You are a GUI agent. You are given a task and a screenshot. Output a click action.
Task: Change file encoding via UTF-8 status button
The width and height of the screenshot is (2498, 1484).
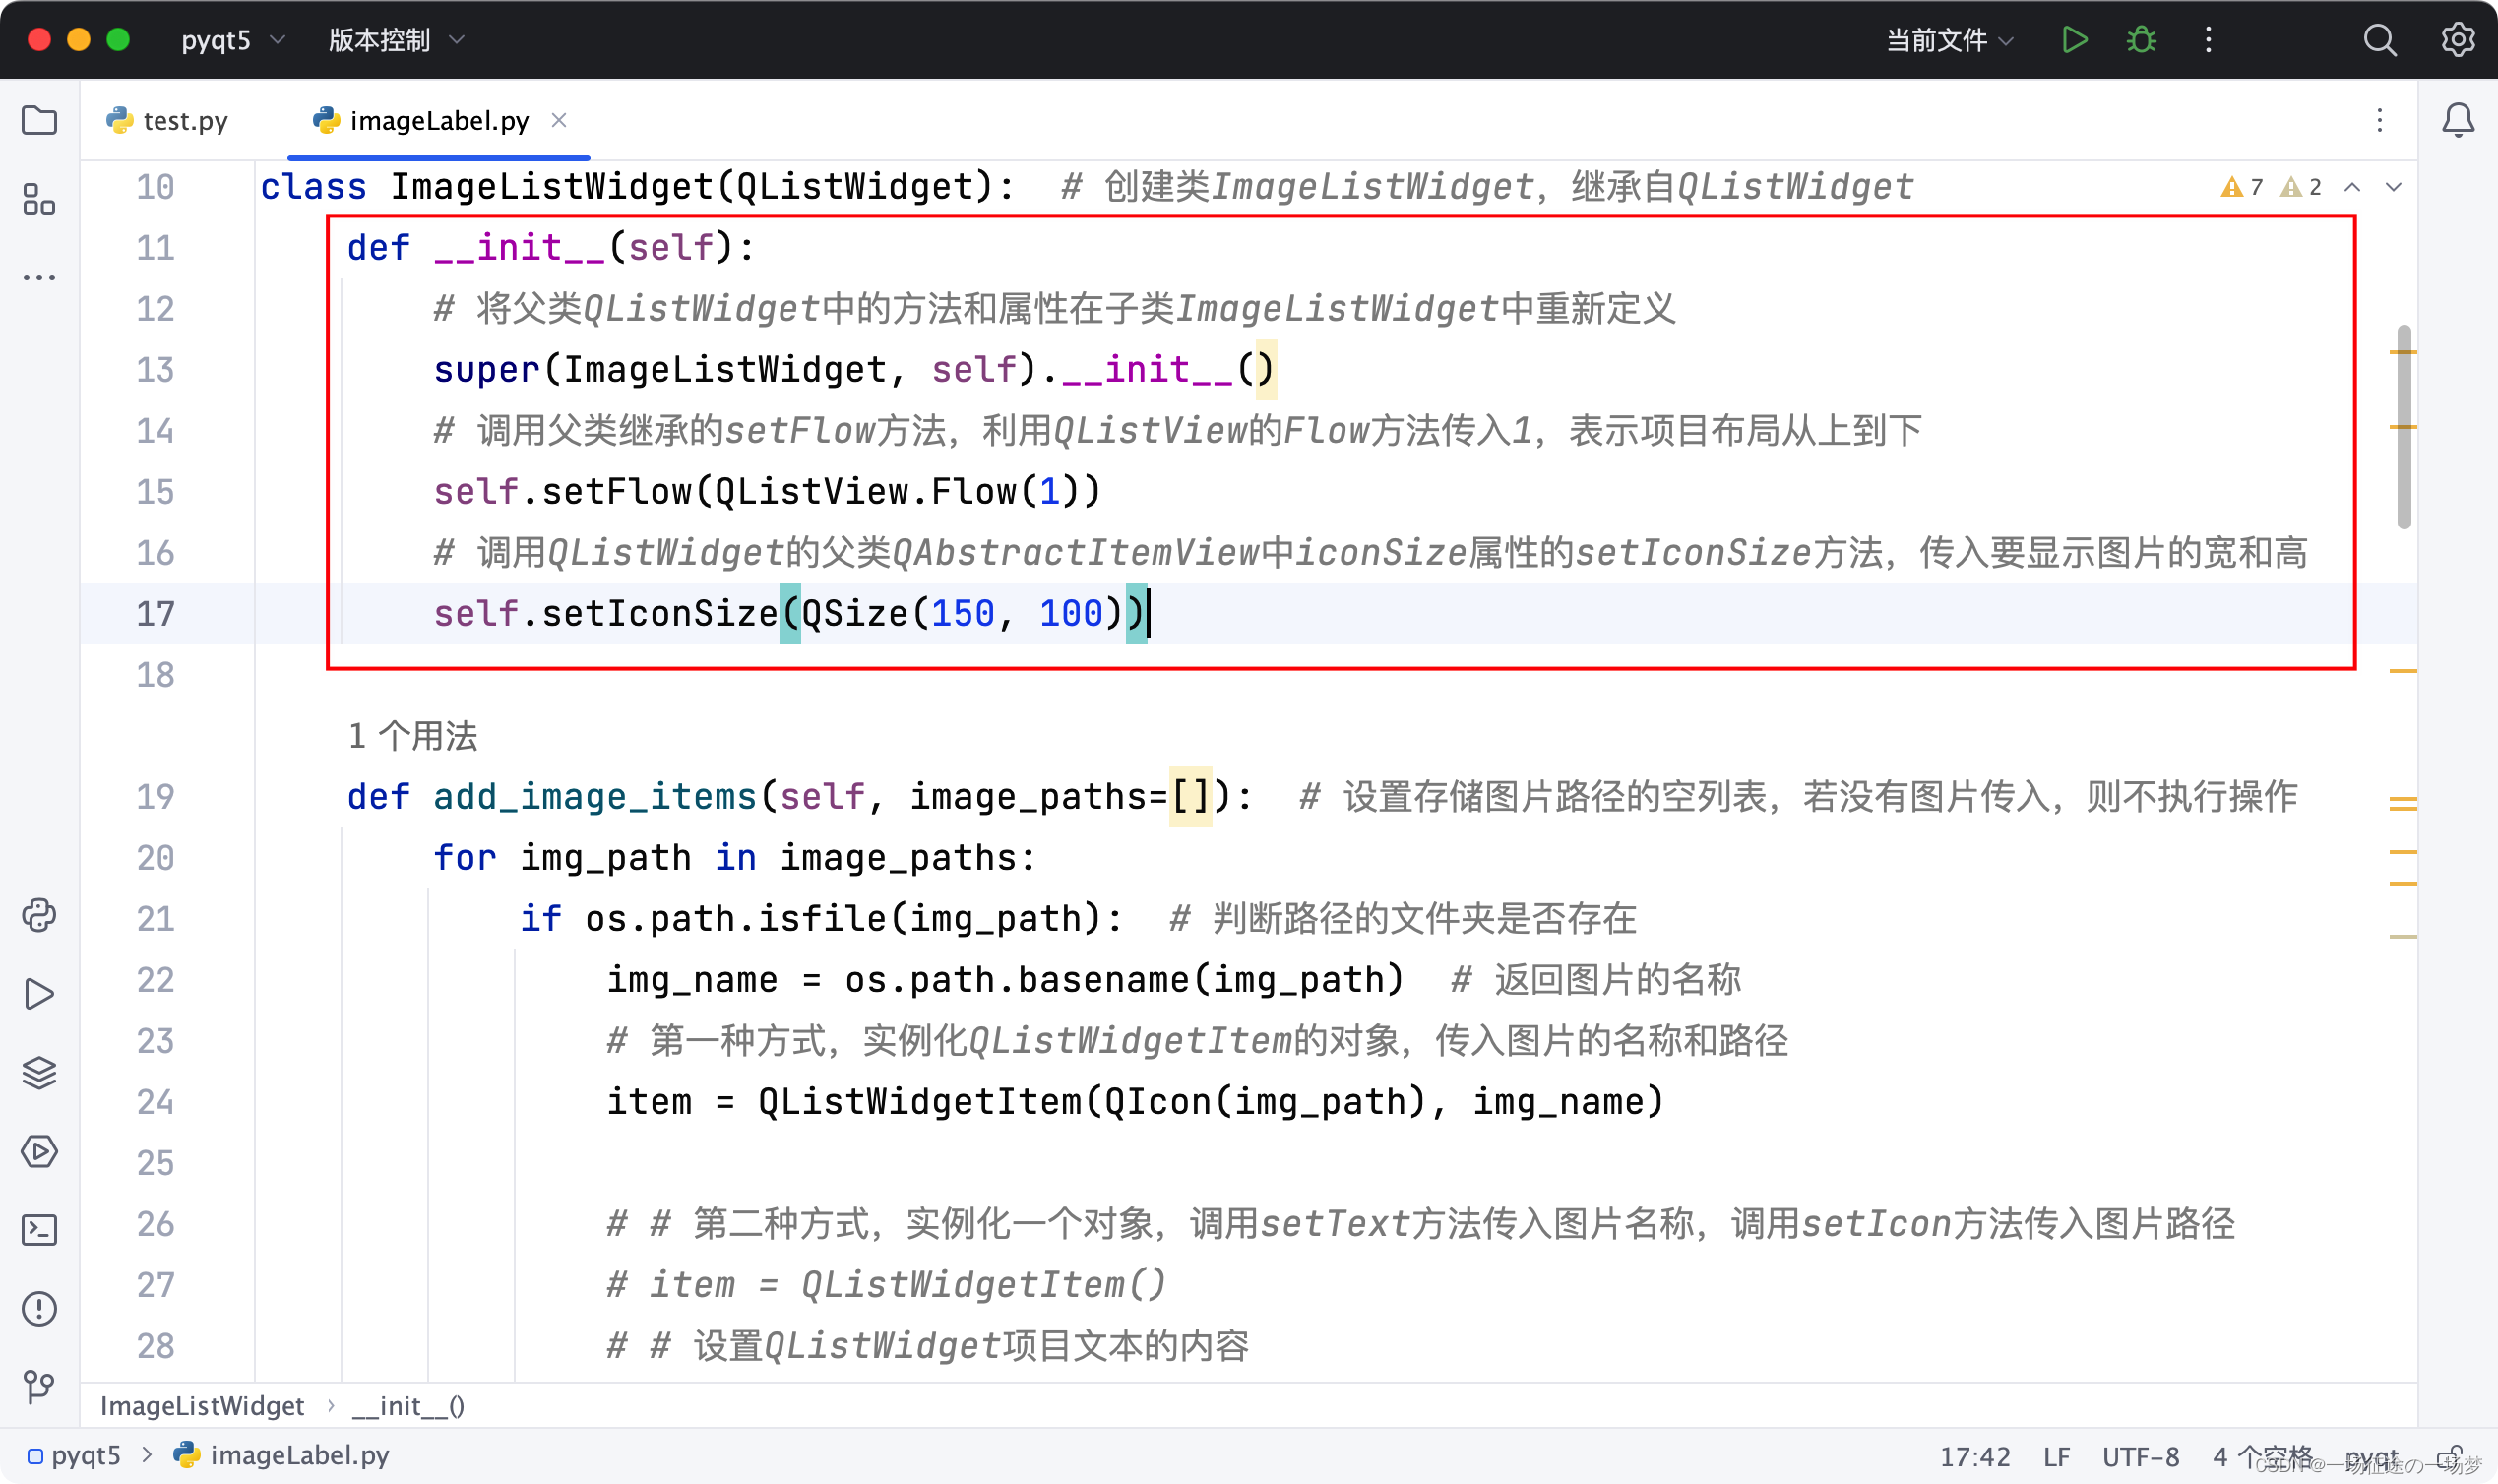click(x=2140, y=1456)
